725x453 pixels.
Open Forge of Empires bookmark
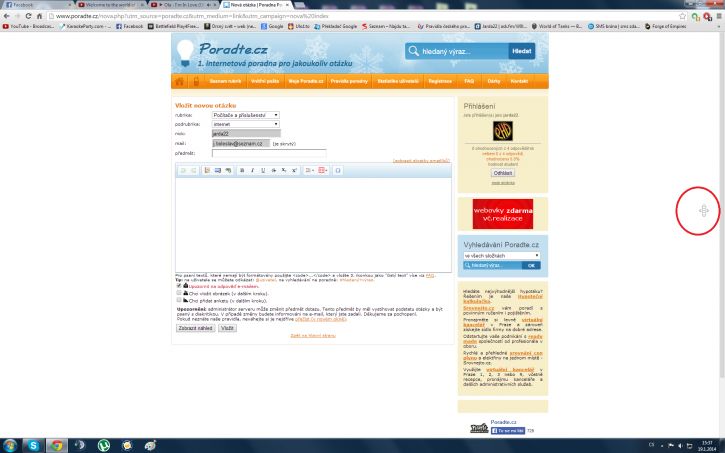666,26
